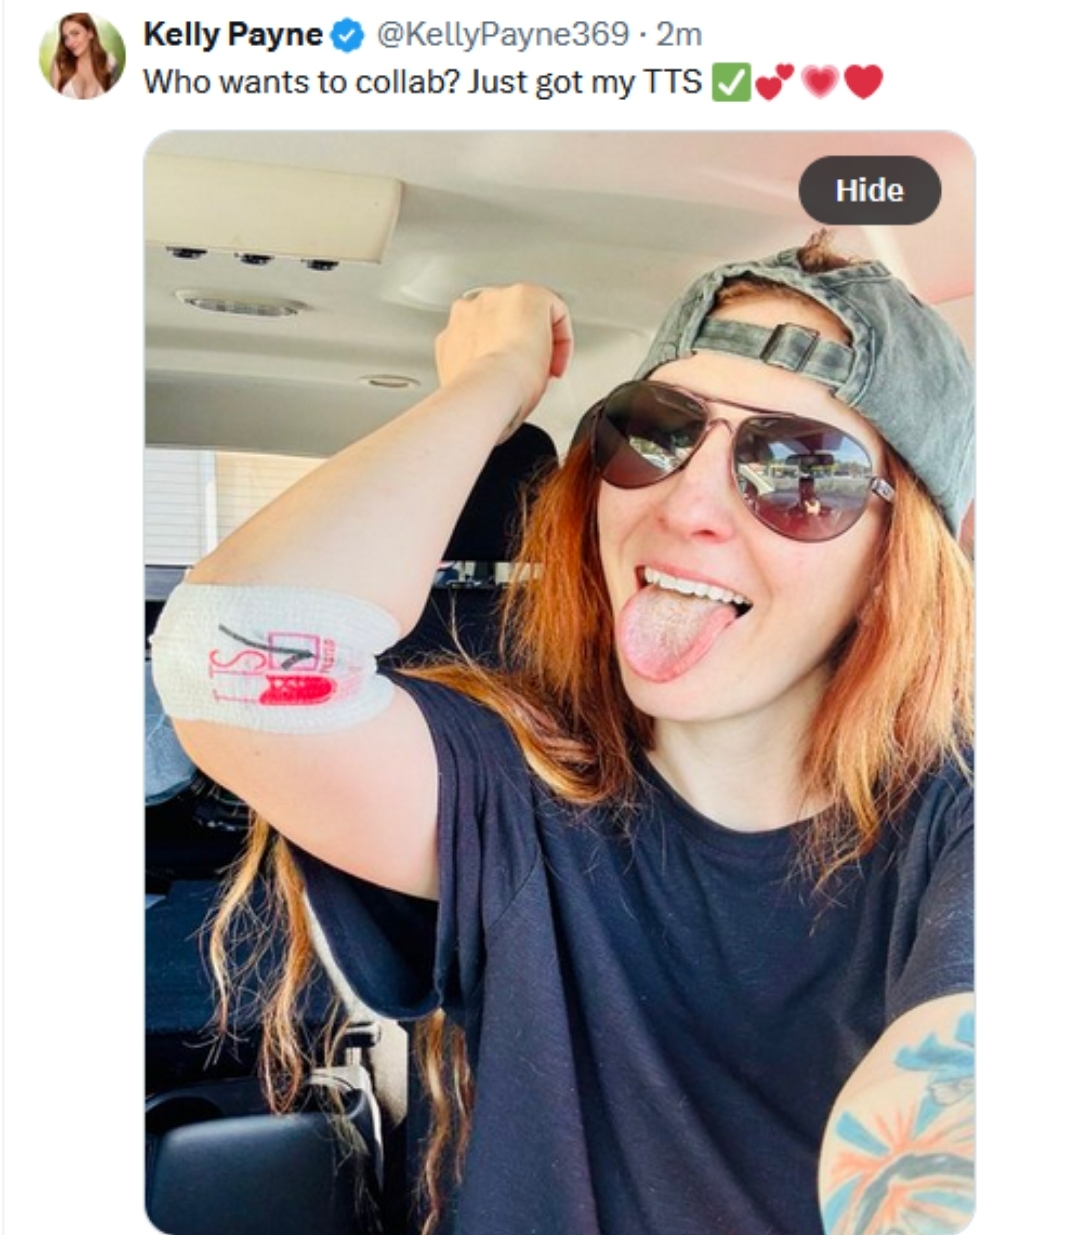The width and height of the screenshot is (1079, 1235).
Task: Click the arm bandage in the photo
Action: tap(275, 658)
